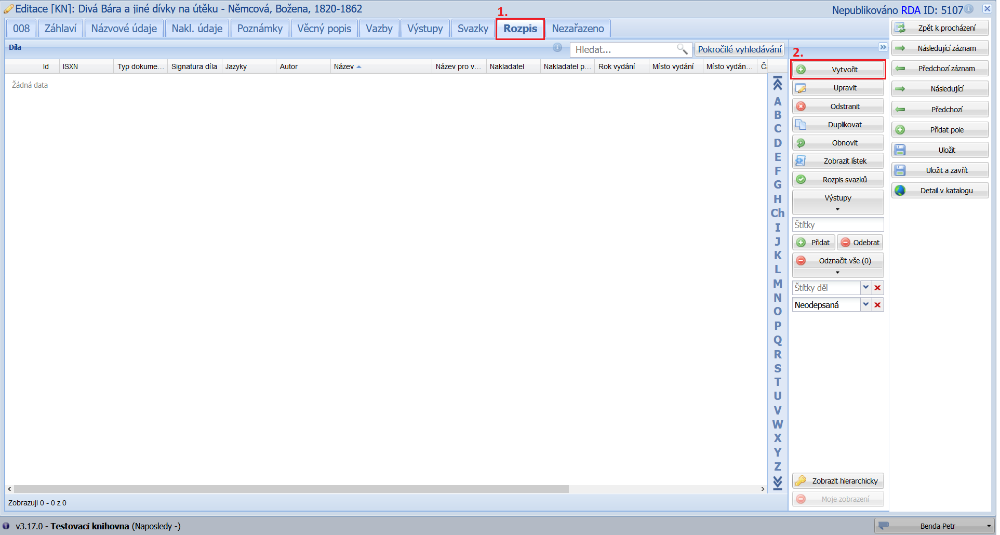This screenshot has width=1000, height=535.
Task: Jump to top of alphabet index
Action: [x=777, y=86]
